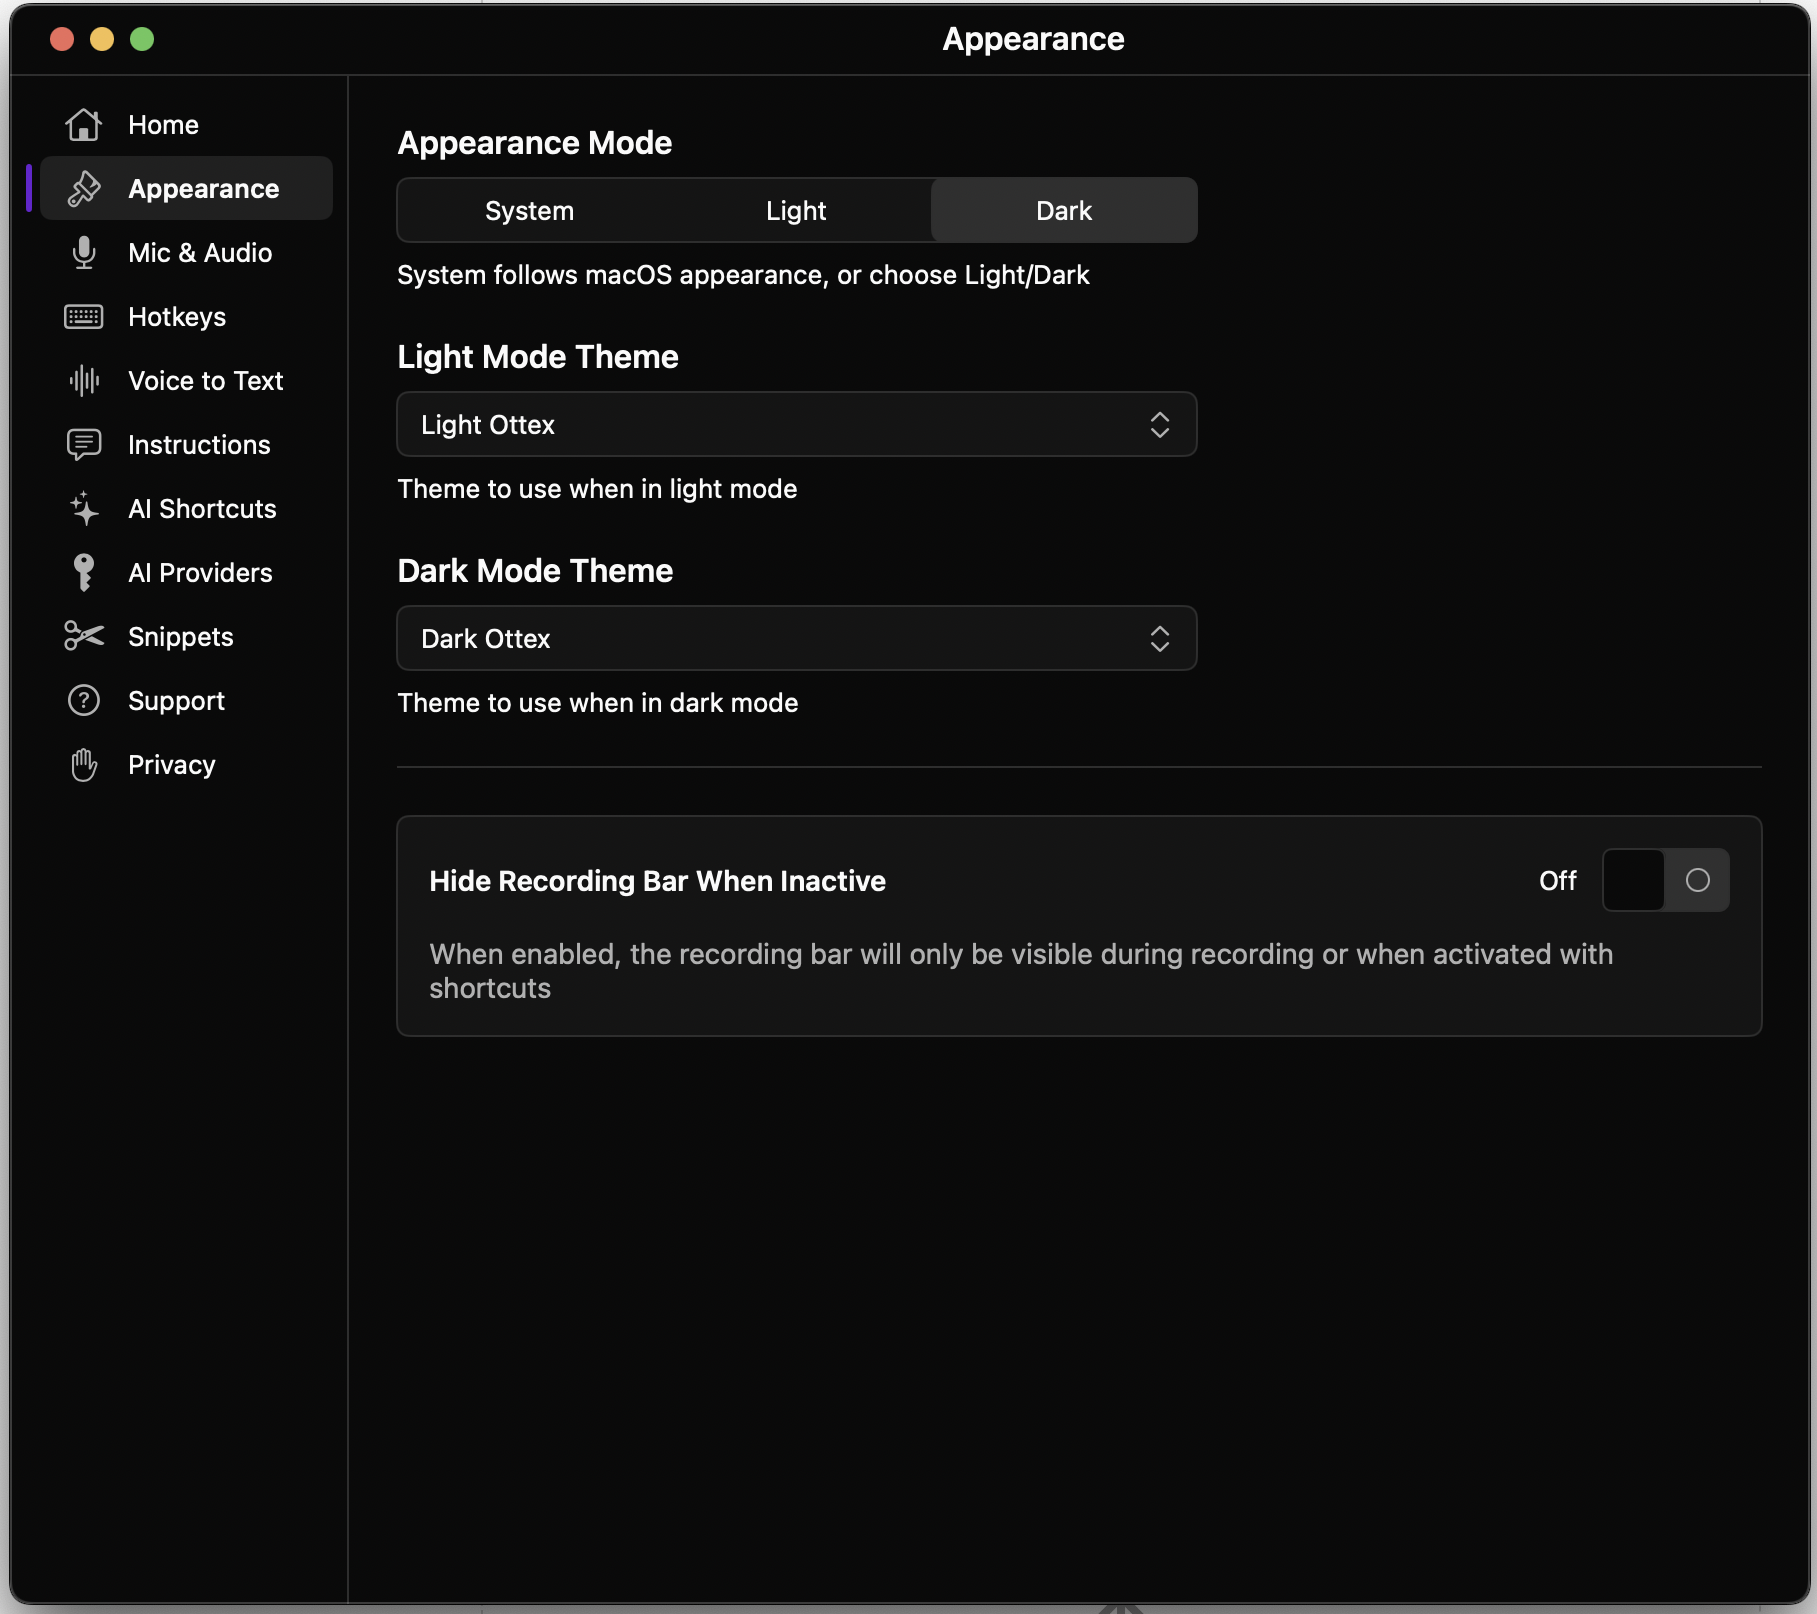Image resolution: width=1817 pixels, height=1614 pixels.
Task: Switch appearance mode to Light
Action: 796,210
